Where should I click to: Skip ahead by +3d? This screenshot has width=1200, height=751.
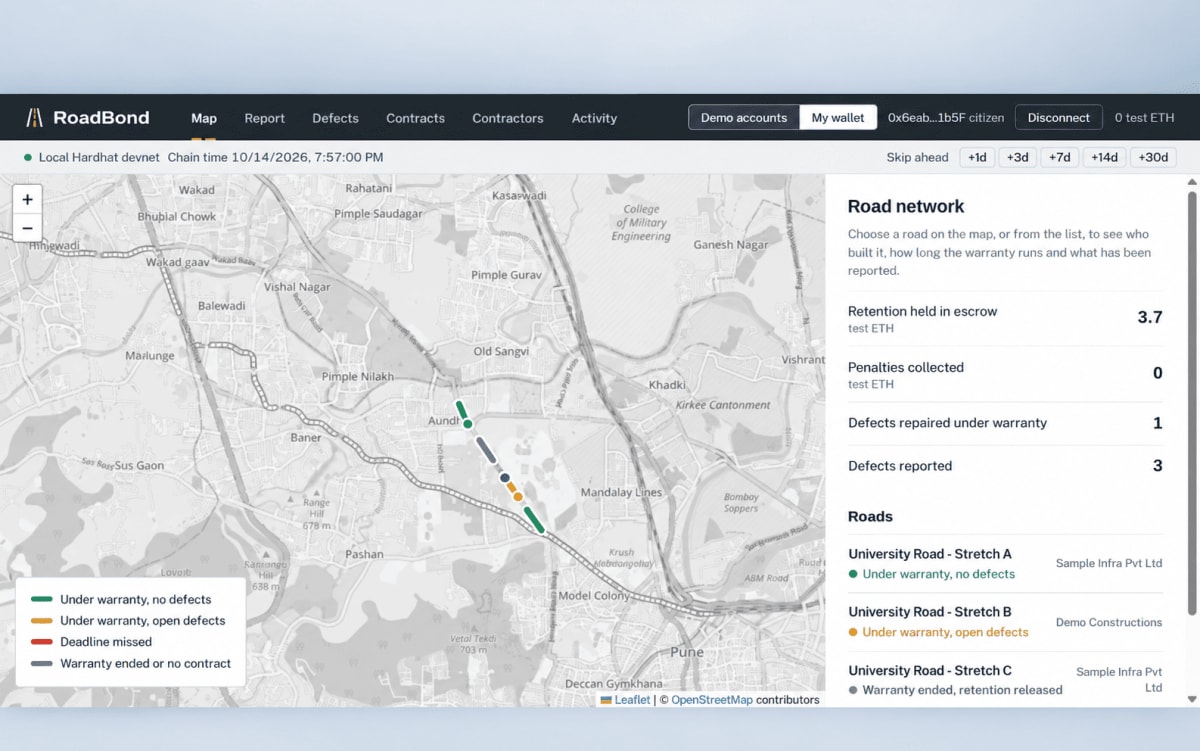pos(1018,157)
